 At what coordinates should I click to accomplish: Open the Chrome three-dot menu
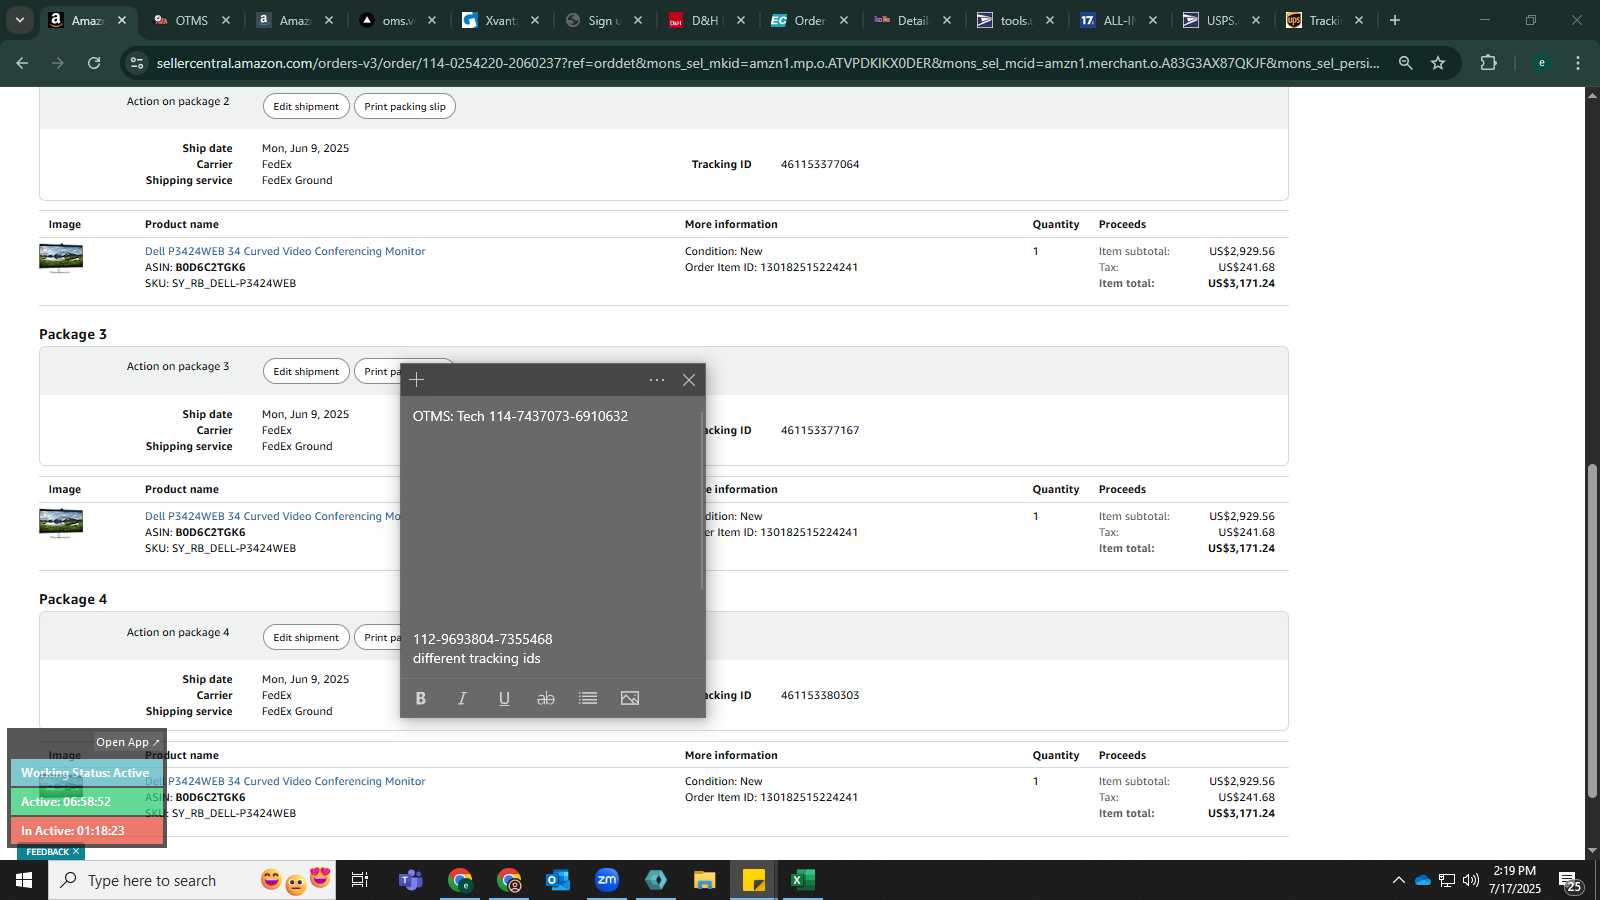[1578, 63]
